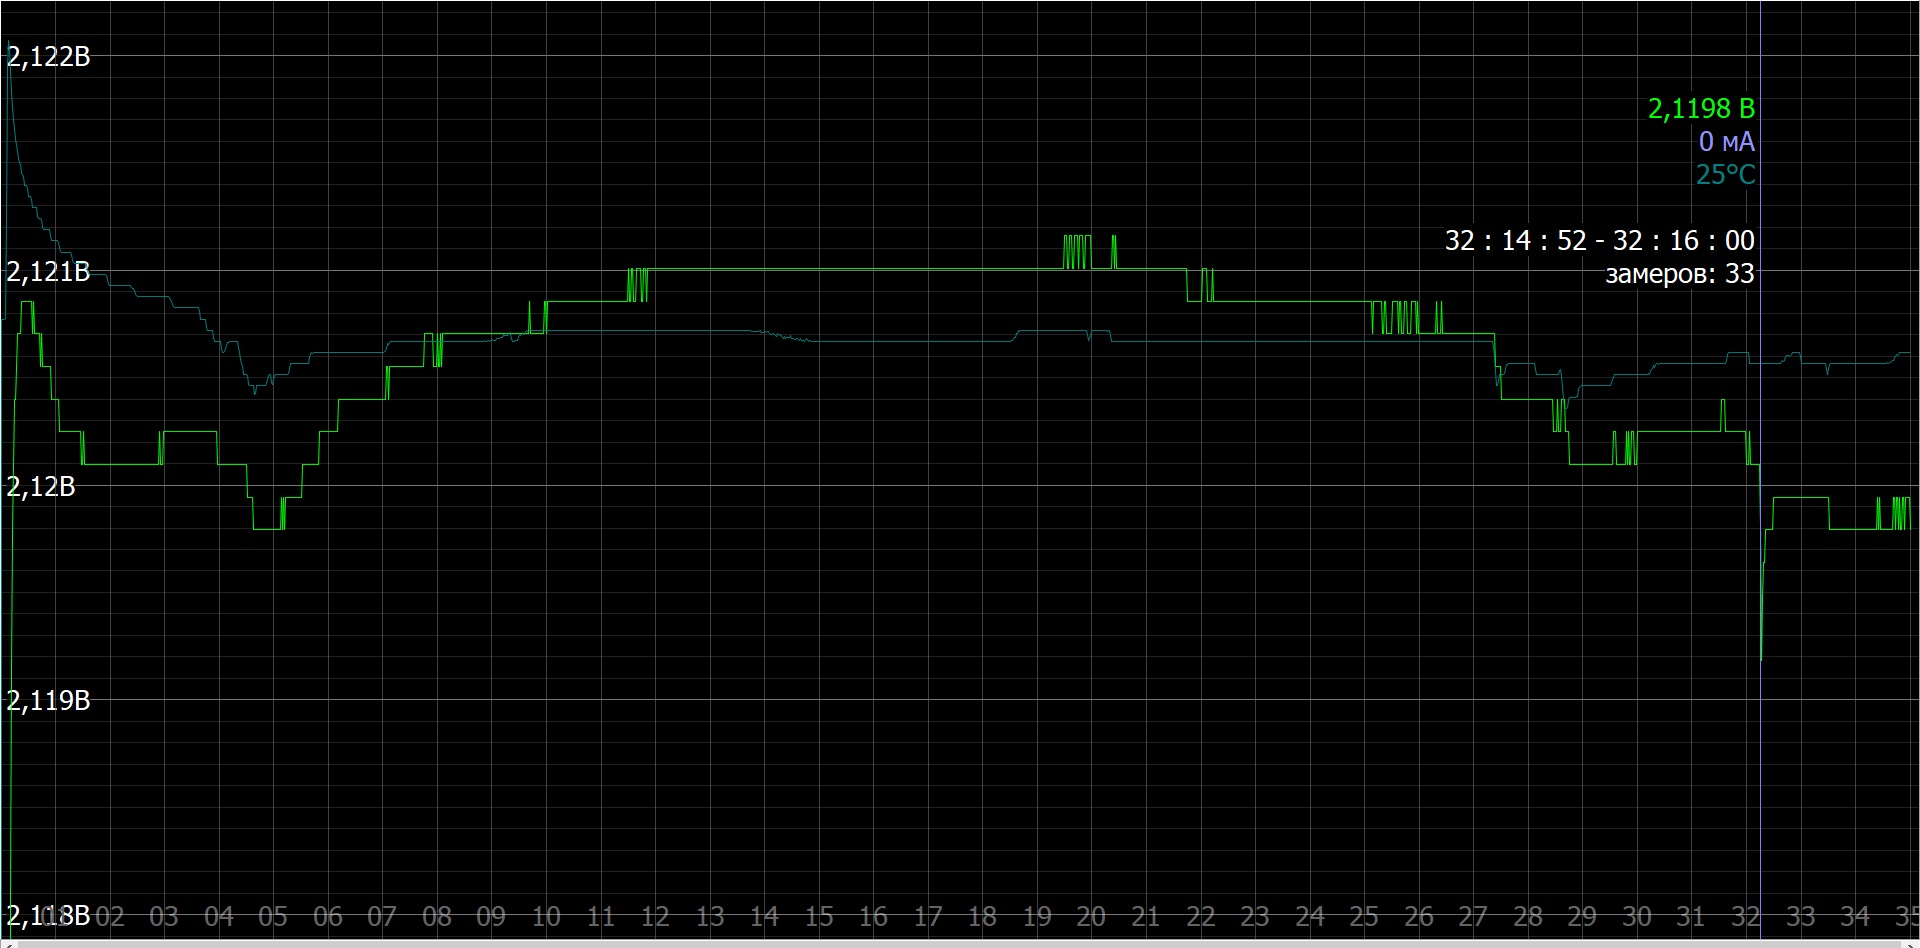Select the current readout 0 мА
This screenshot has height=948, width=1920.
1726,141
